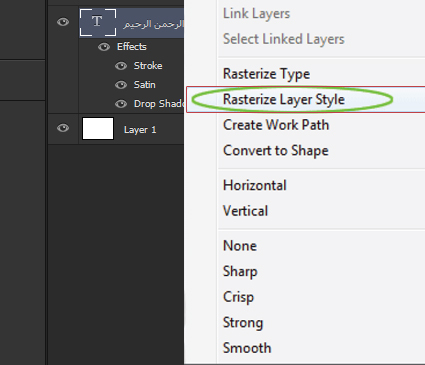425x365 pixels.
Task: Toggle visibility of all Effects
Action: (x=104, y=47)
